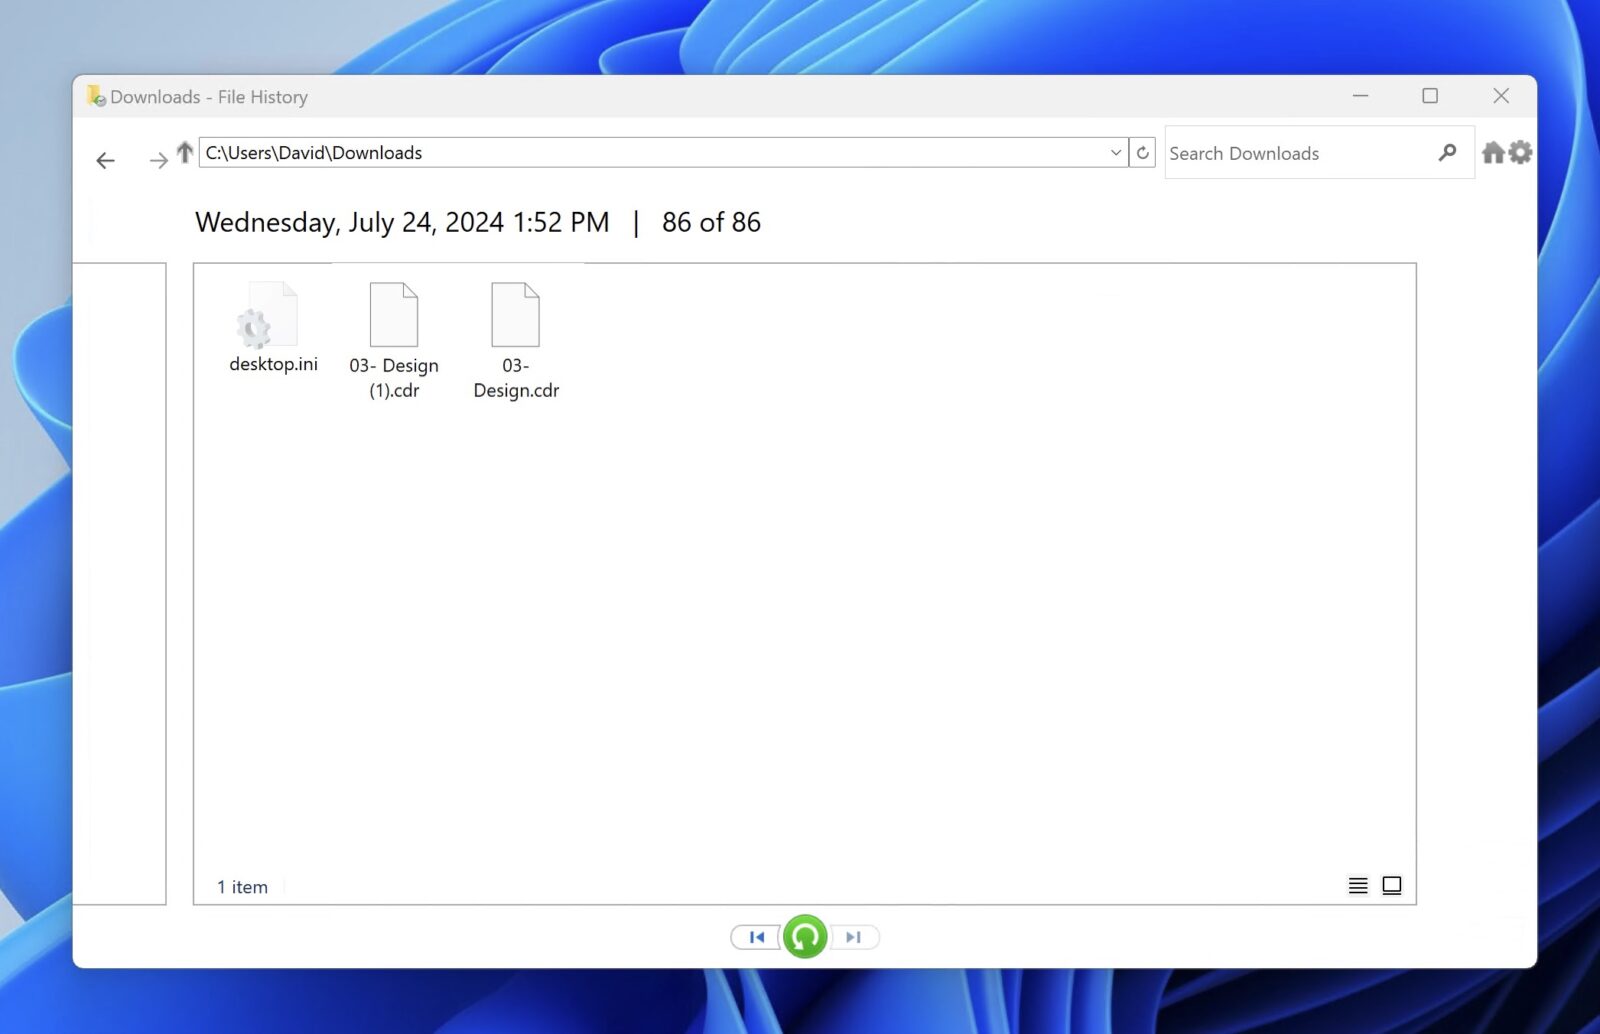Expand previous locations list via chevron
This screenshot has width=1600, height=1034.
1115,152
